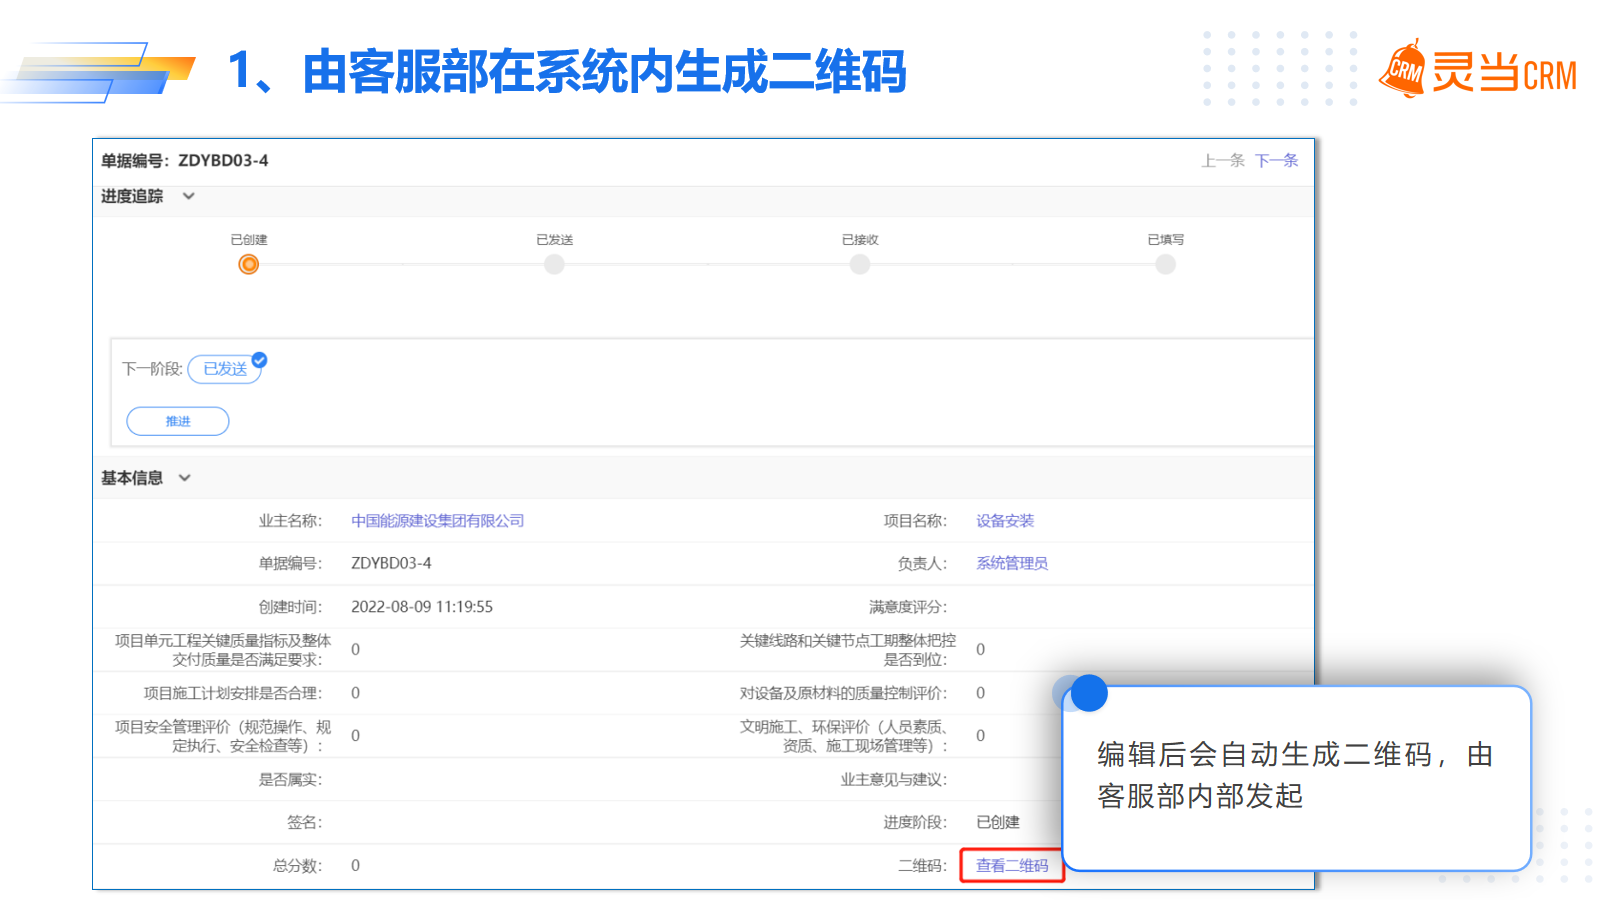1600x900 pixels.
Task: Click the 进度追踪 section header
Action: coord(132,196)
